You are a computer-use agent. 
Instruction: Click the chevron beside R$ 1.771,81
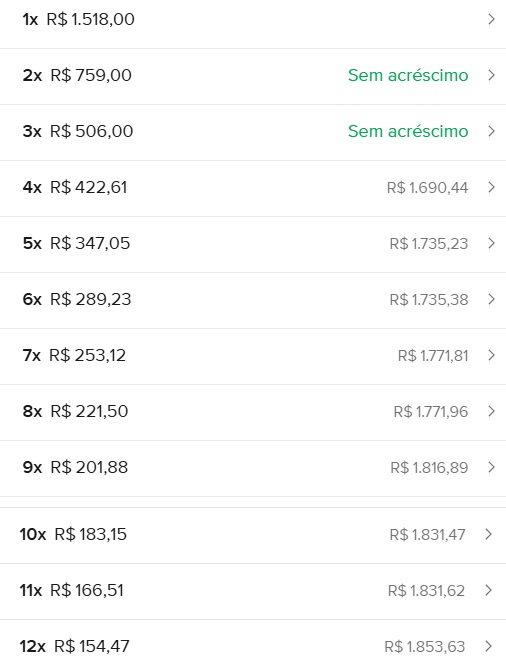click(491, 355)
